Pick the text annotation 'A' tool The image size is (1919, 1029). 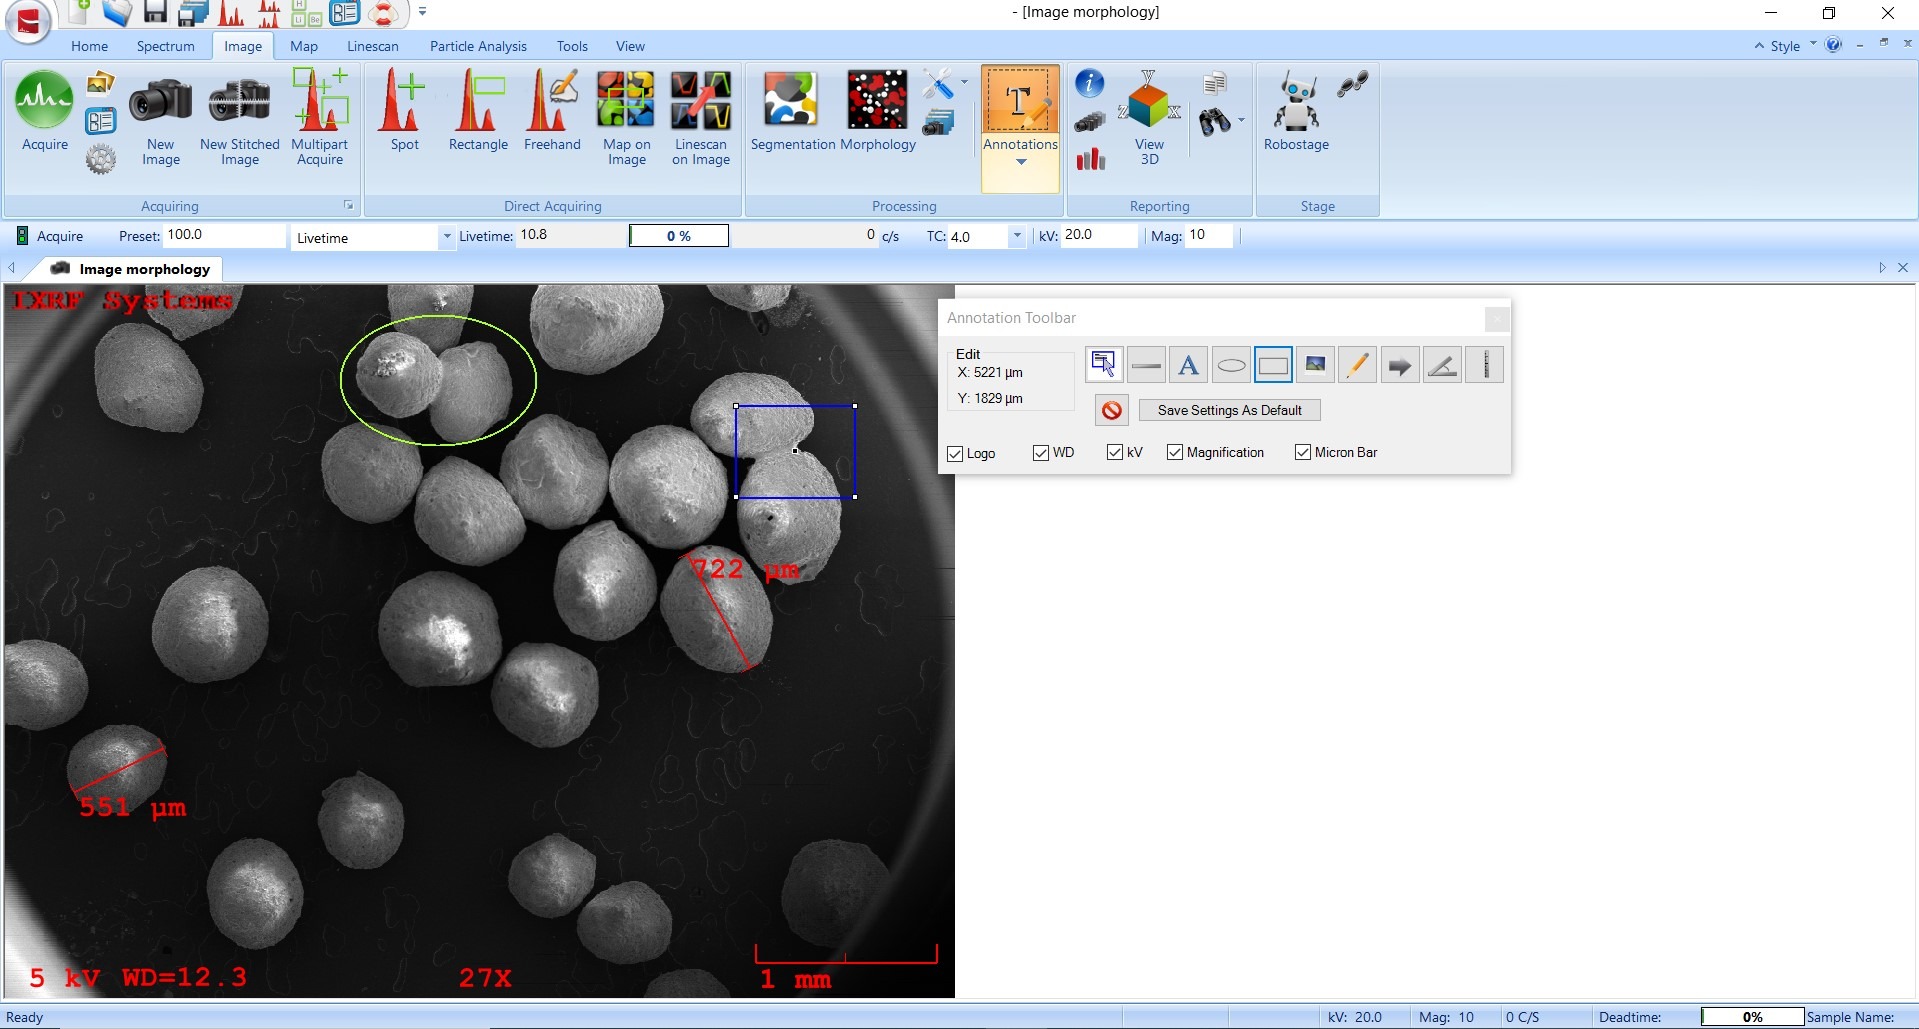(1188, 365)
